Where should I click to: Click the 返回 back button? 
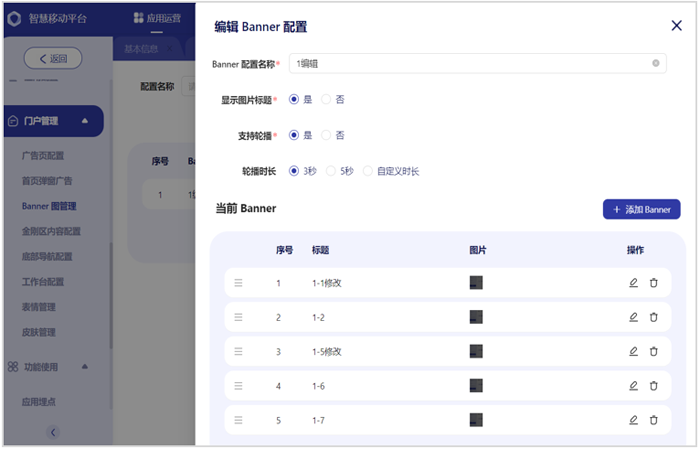(53, 58)
